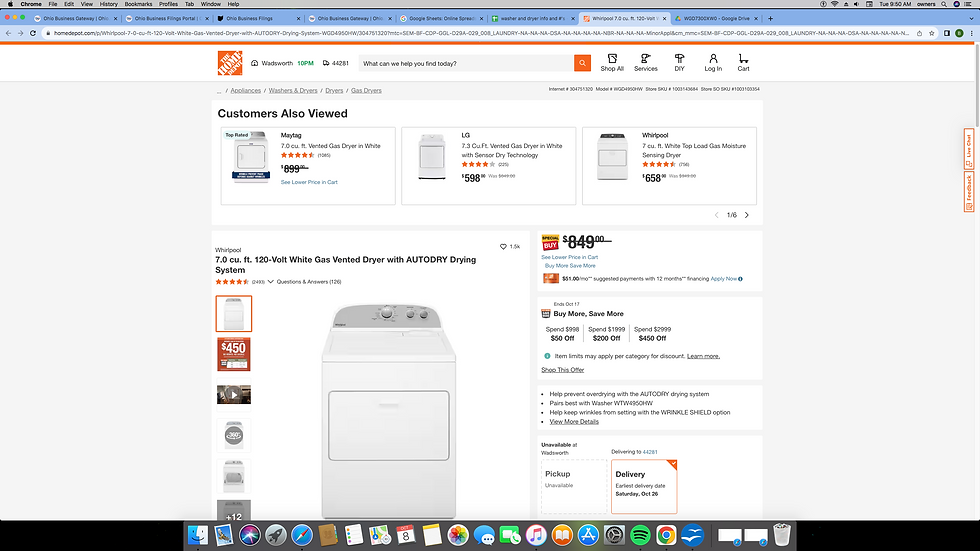Expand the ratings dropdown chevron
Viewport: 980px width, 551px height.
point(270,282)
